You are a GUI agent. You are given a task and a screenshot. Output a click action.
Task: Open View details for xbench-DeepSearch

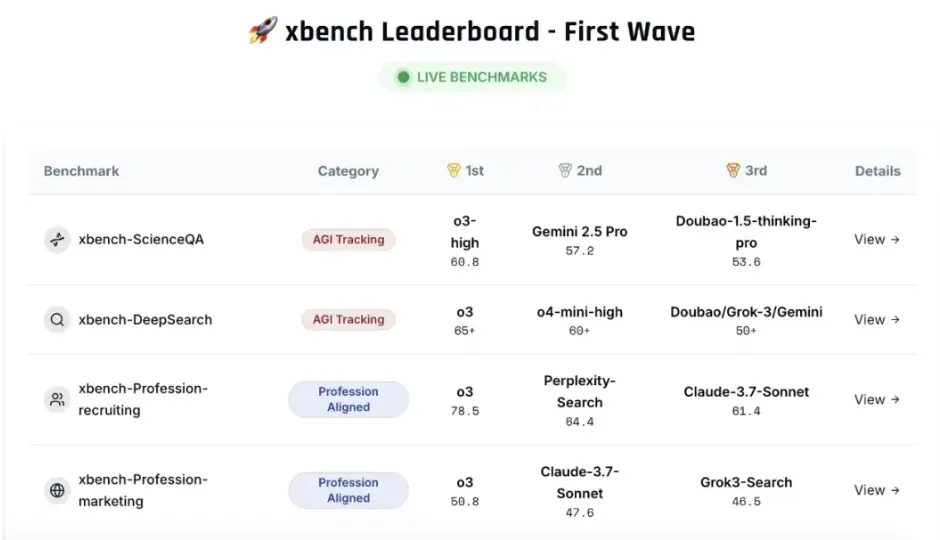point(877,319)
